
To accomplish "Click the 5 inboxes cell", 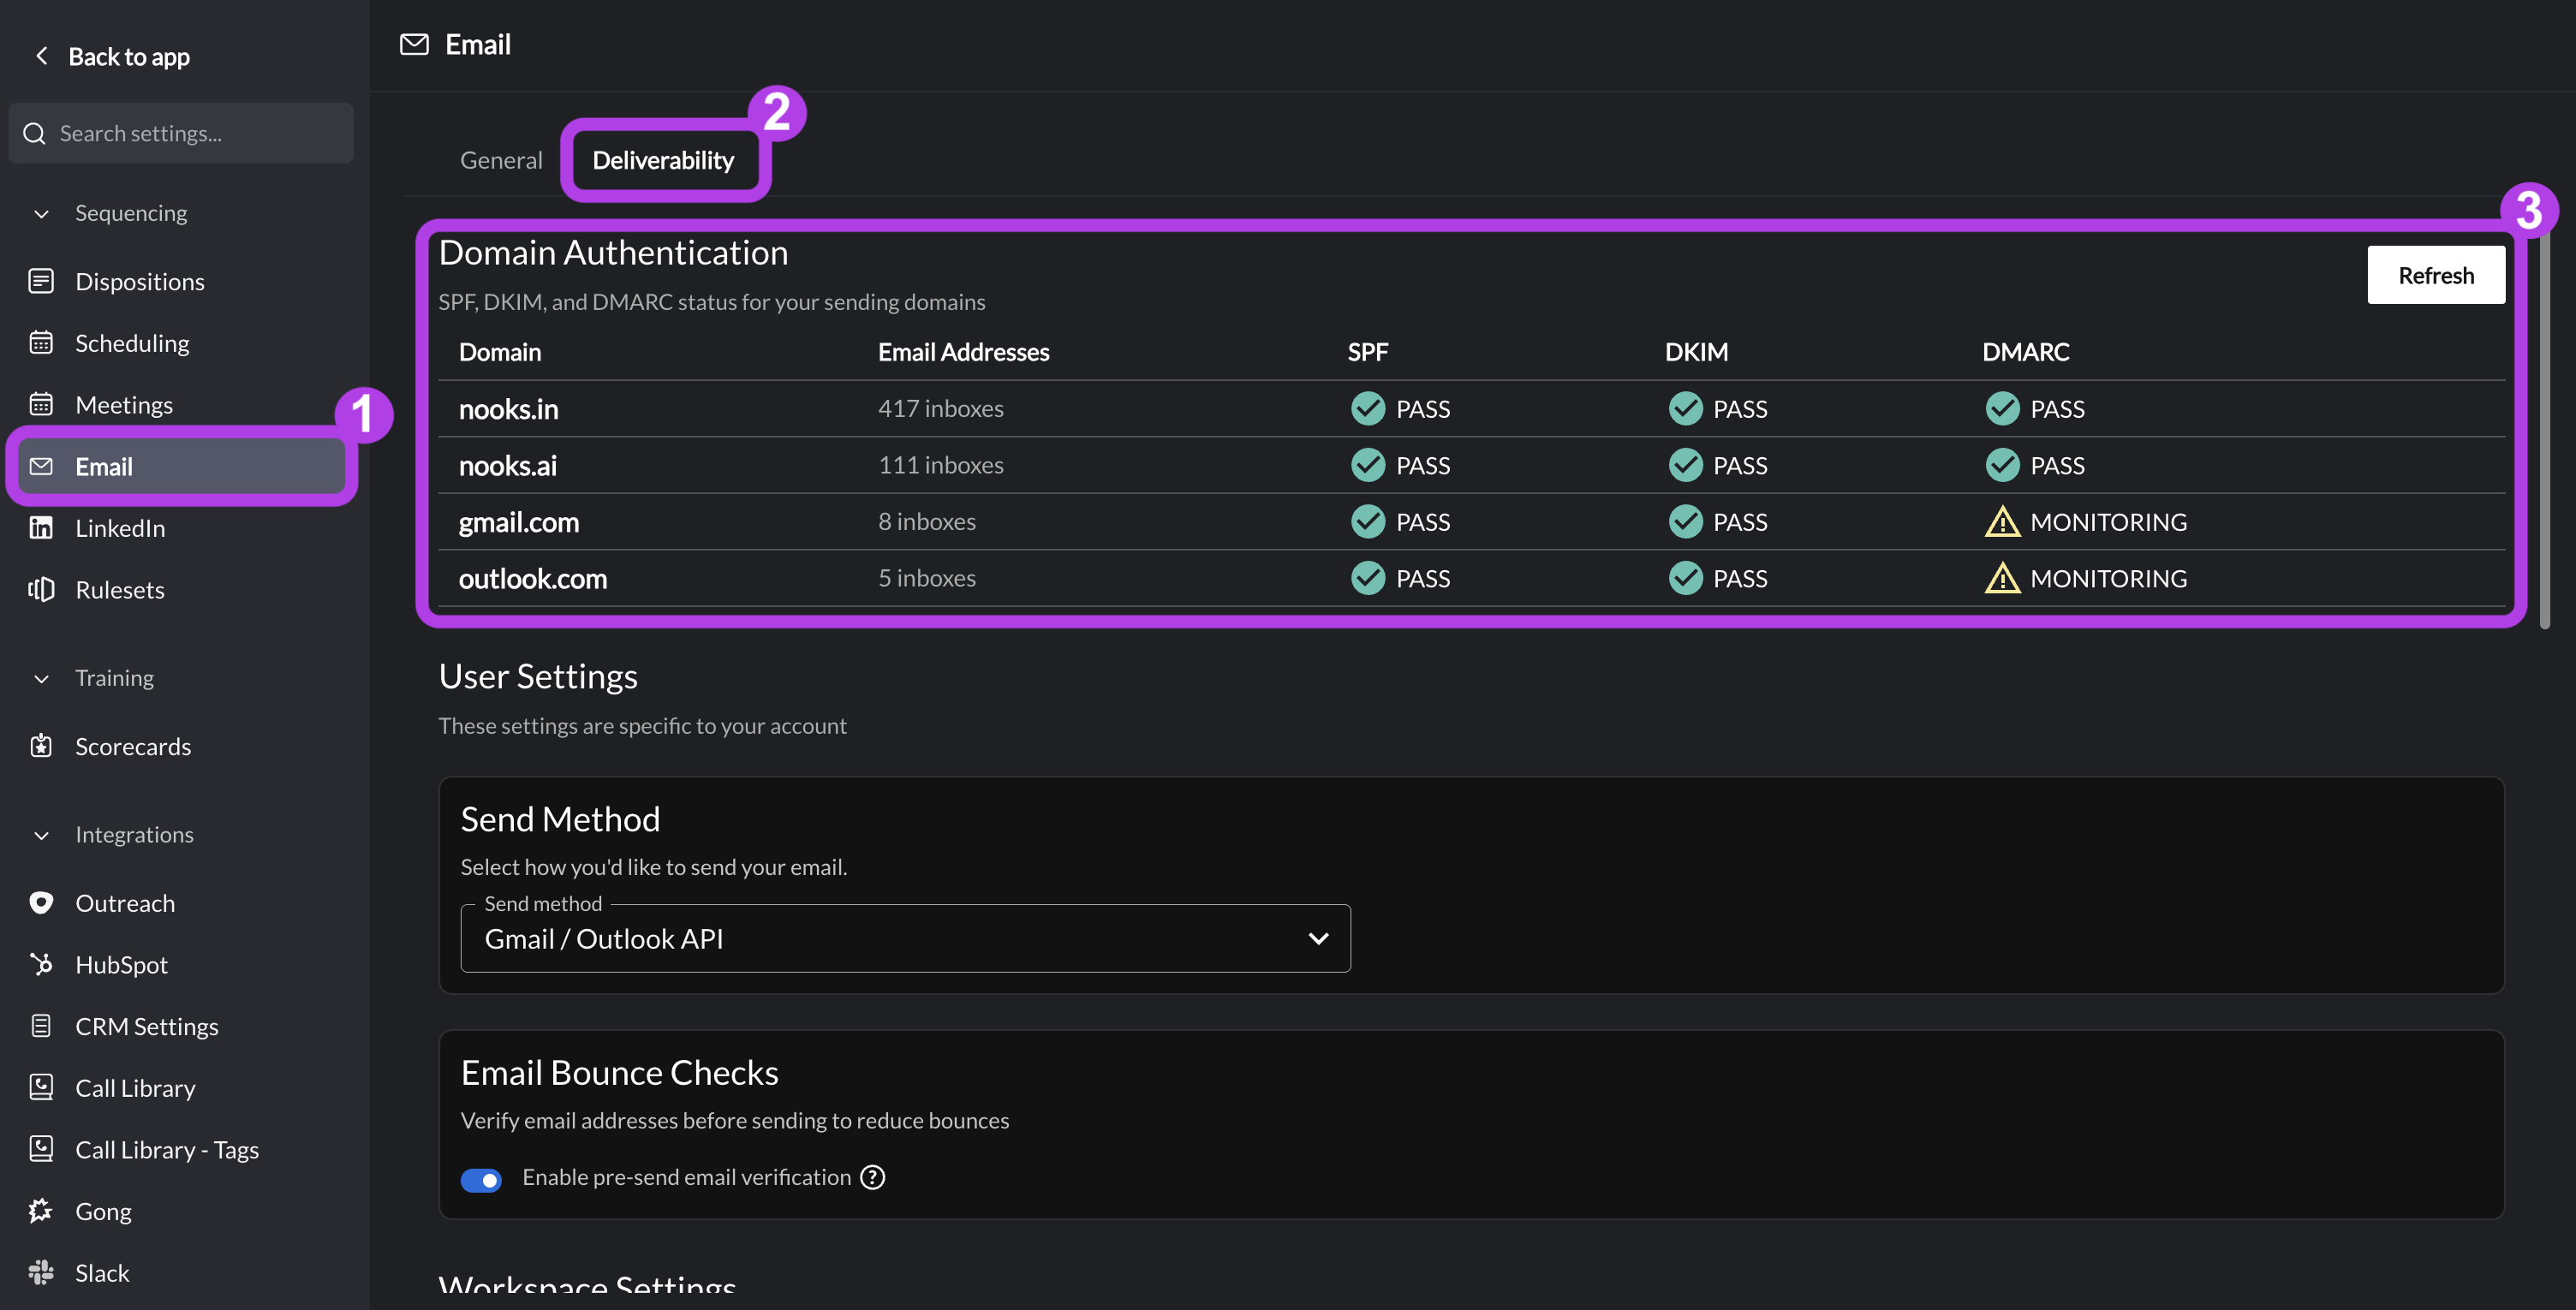I will [927, 578].
